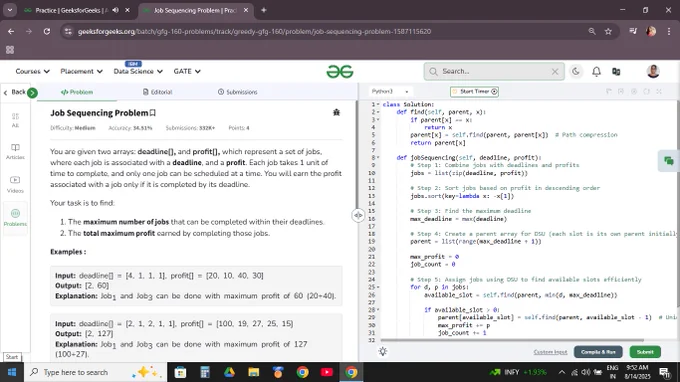The width and height of the screenshot is (680, 382).
Task: Open media control icon in Chrome toolbar
Action: click(633, 31)
